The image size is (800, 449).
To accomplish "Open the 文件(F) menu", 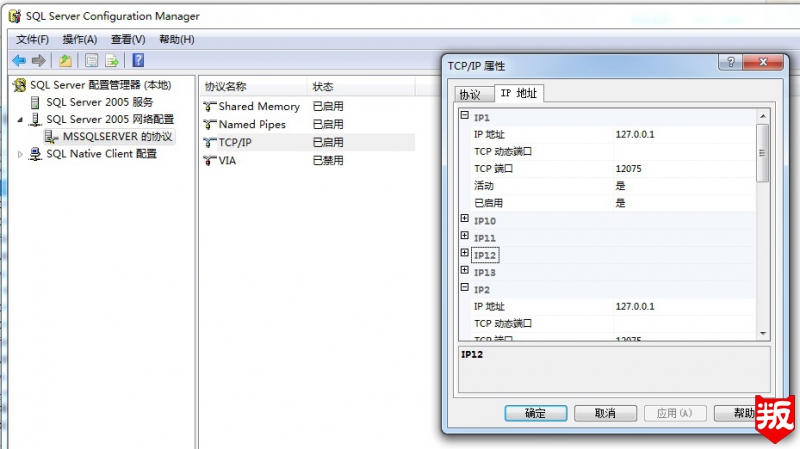I will coord(32,39).
